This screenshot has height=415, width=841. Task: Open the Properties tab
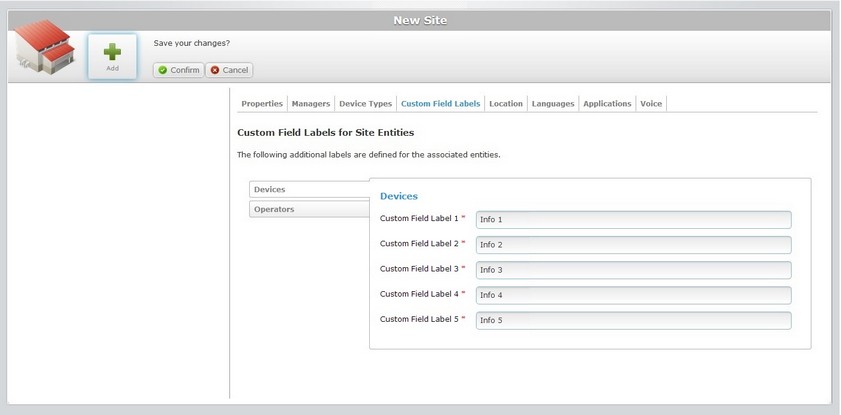coord(262,104)
